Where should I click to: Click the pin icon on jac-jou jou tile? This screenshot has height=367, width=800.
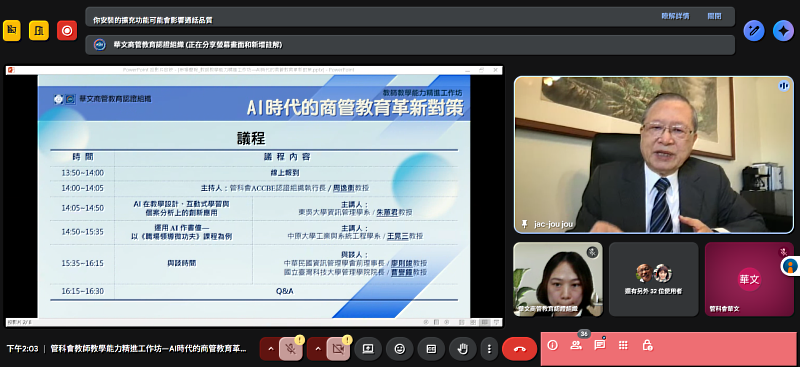pyautogui.click(x=524, y=225)
